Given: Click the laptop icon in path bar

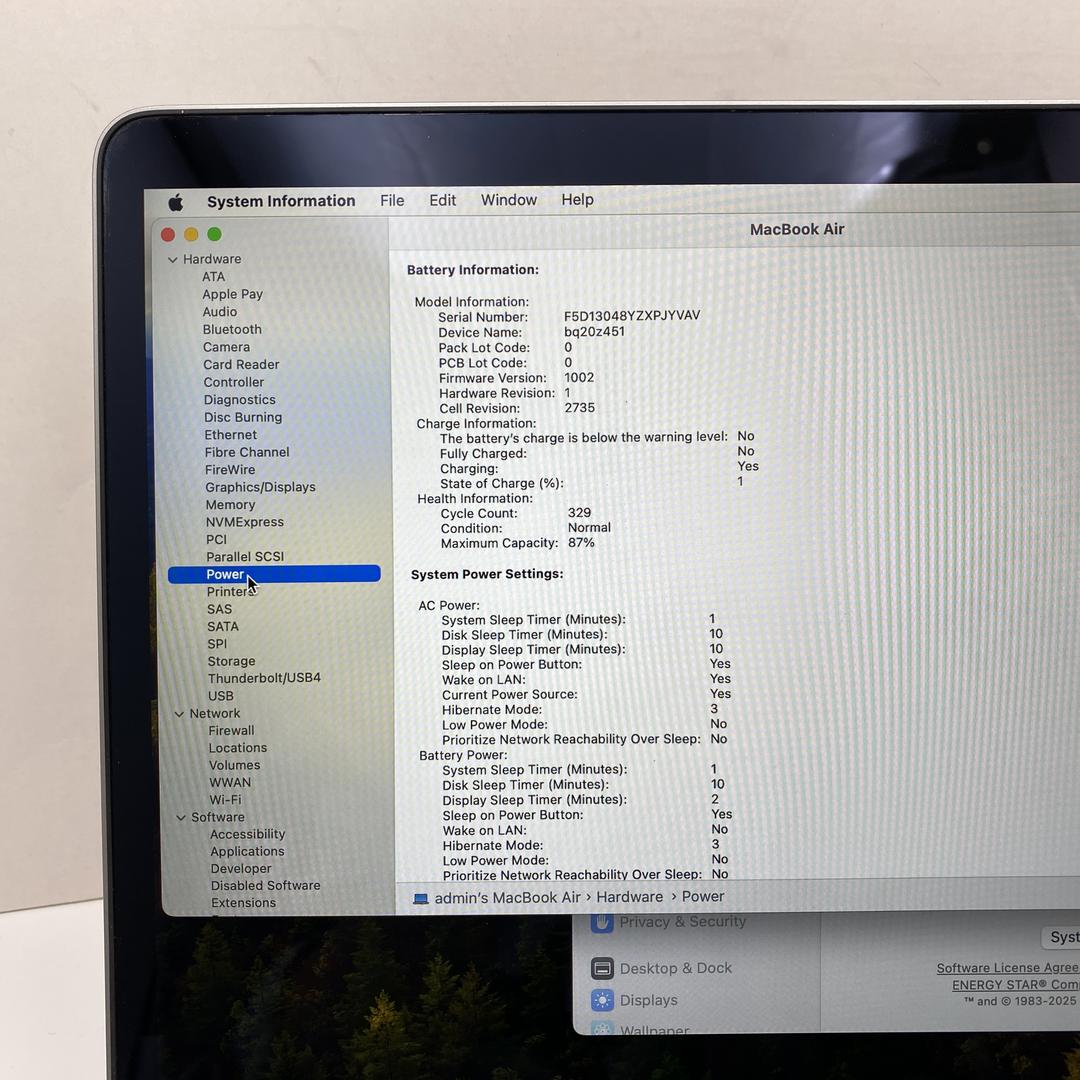Looking at the screenshot, I should [421, 900].
